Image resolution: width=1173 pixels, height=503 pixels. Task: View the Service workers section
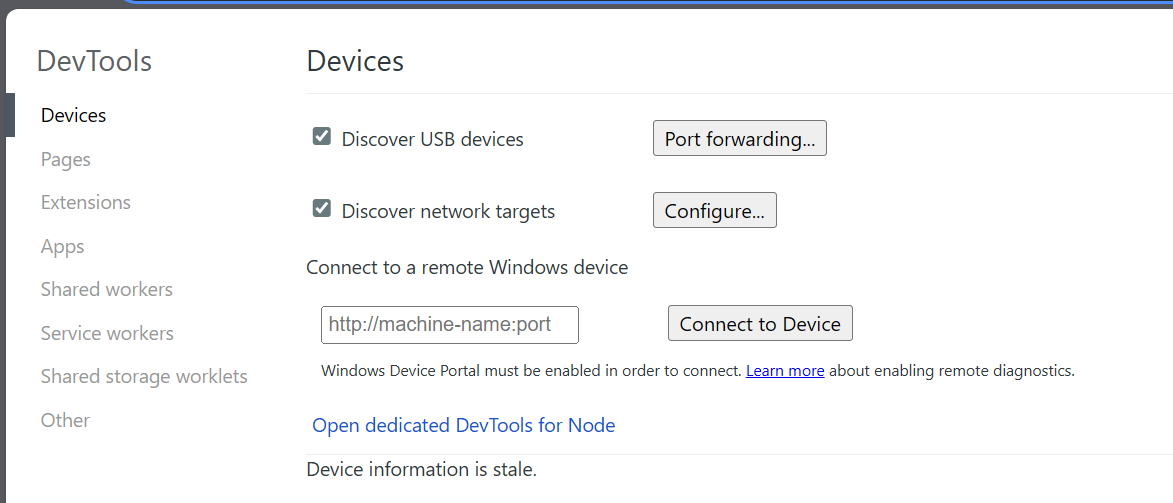[x=107, y=333]
